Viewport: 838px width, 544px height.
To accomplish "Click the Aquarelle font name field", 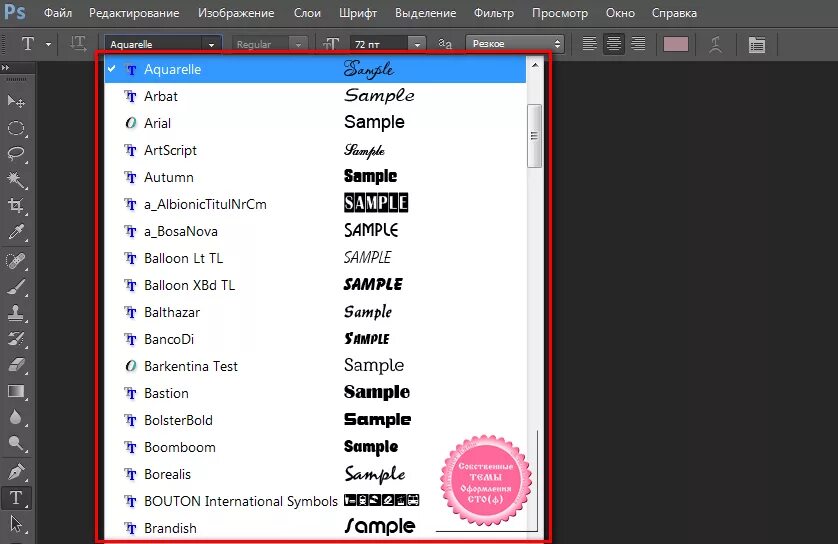I will [x=155, y=44].
